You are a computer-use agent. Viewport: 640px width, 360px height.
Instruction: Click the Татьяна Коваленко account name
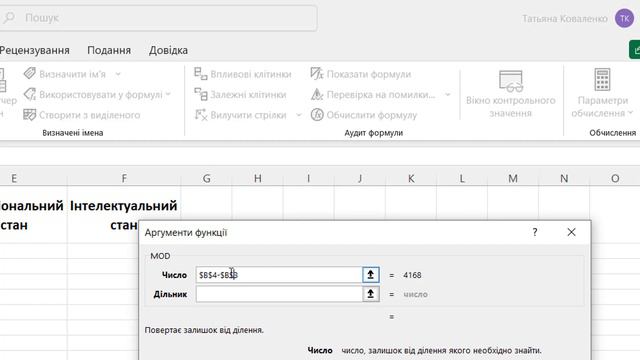pos(565,18)
